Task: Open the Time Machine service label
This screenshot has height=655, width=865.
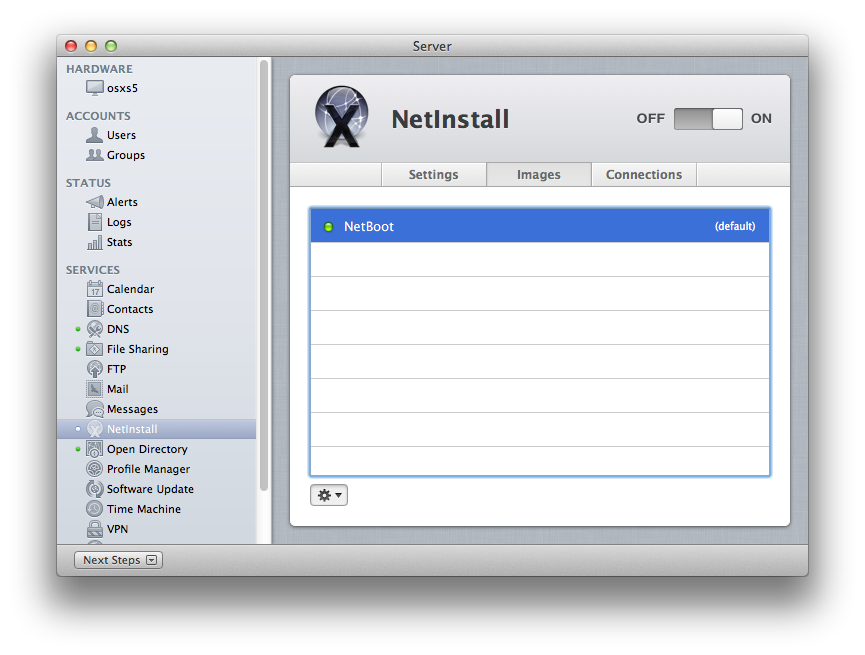Action: click(144, 509)
